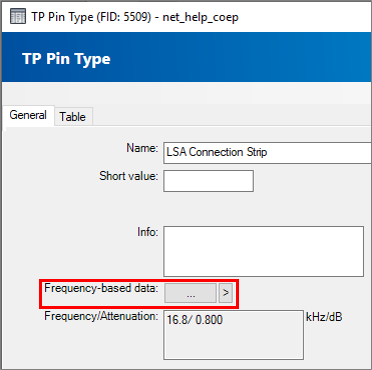Click the Short value label

click(x=128, y=176)
